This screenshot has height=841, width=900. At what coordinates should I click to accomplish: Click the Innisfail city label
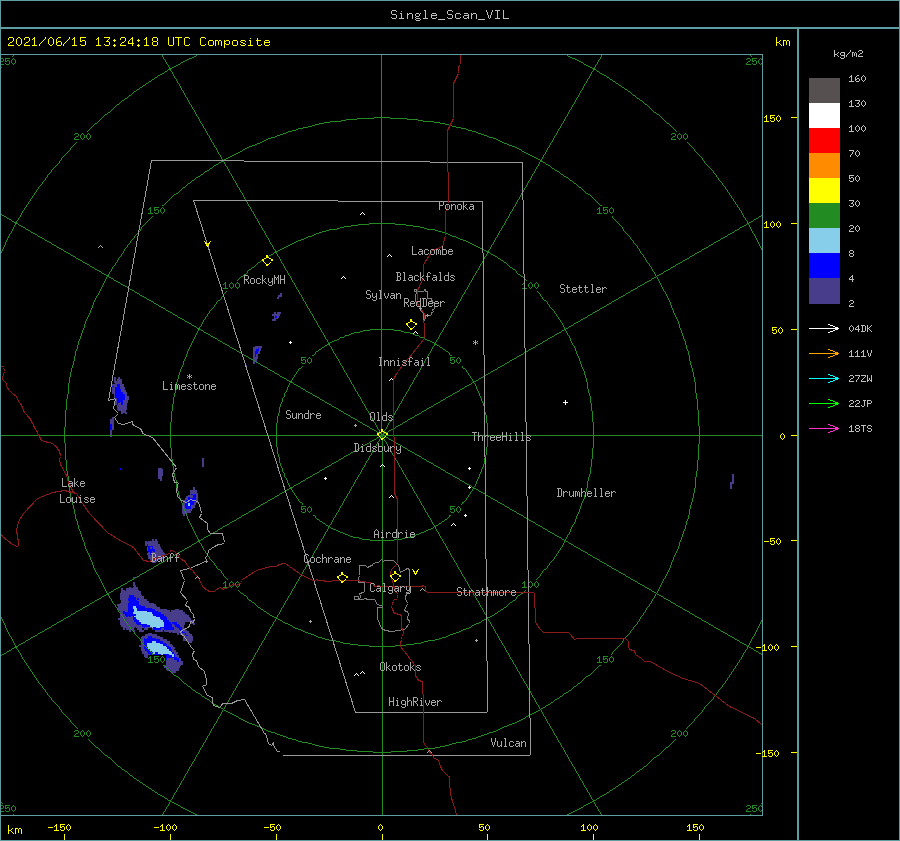point(404,362)
